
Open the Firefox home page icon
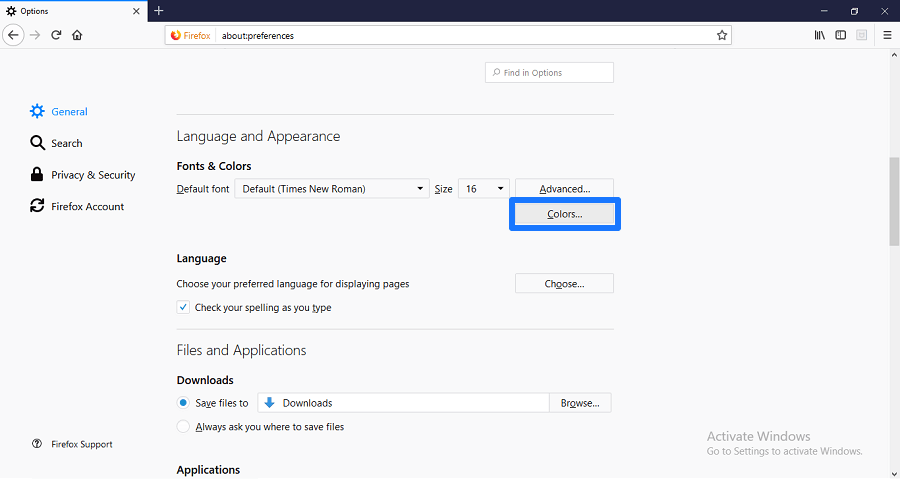pyautogui.click(x=77, y=35)
